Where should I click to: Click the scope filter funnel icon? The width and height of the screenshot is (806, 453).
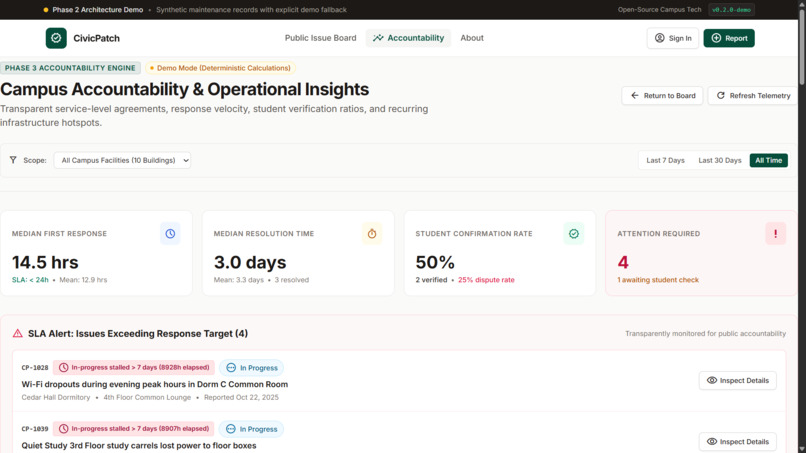(x=13, y=160)
